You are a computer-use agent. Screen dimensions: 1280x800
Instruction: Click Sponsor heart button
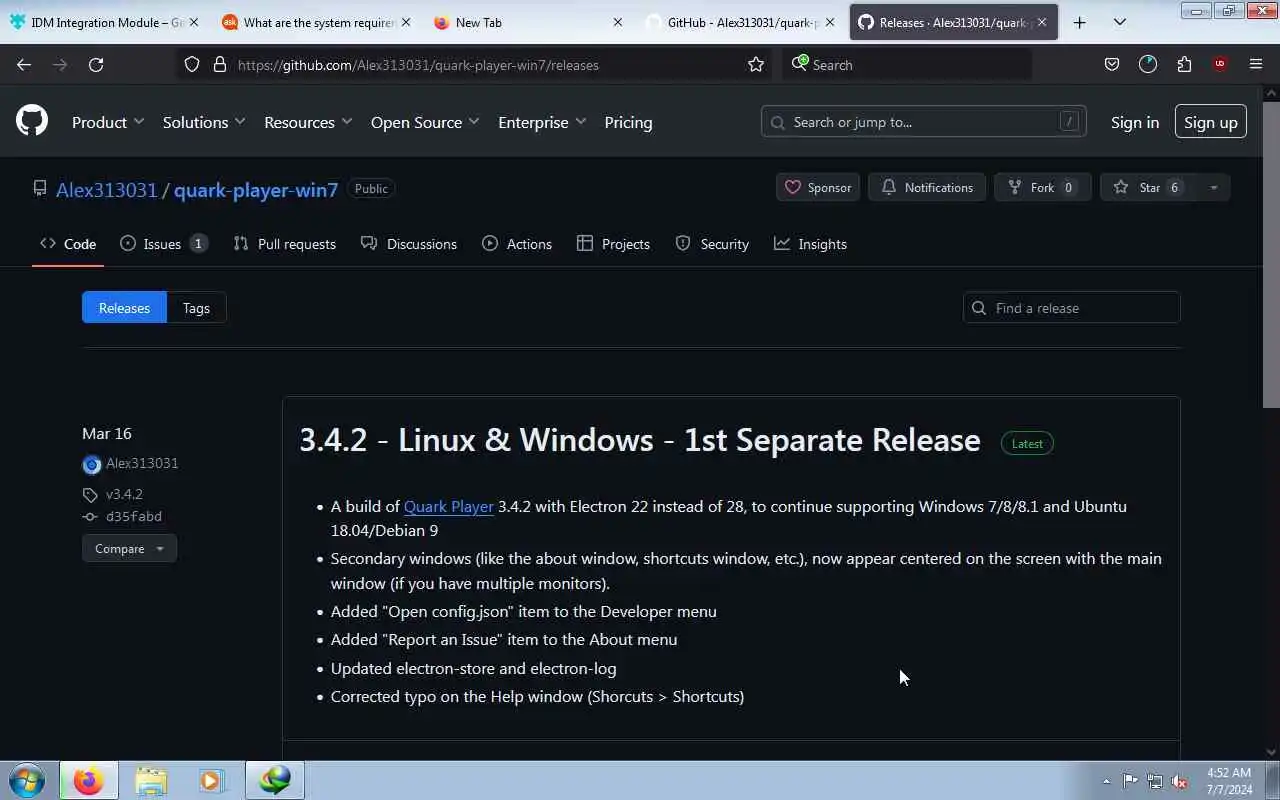[x=818, y=187]
